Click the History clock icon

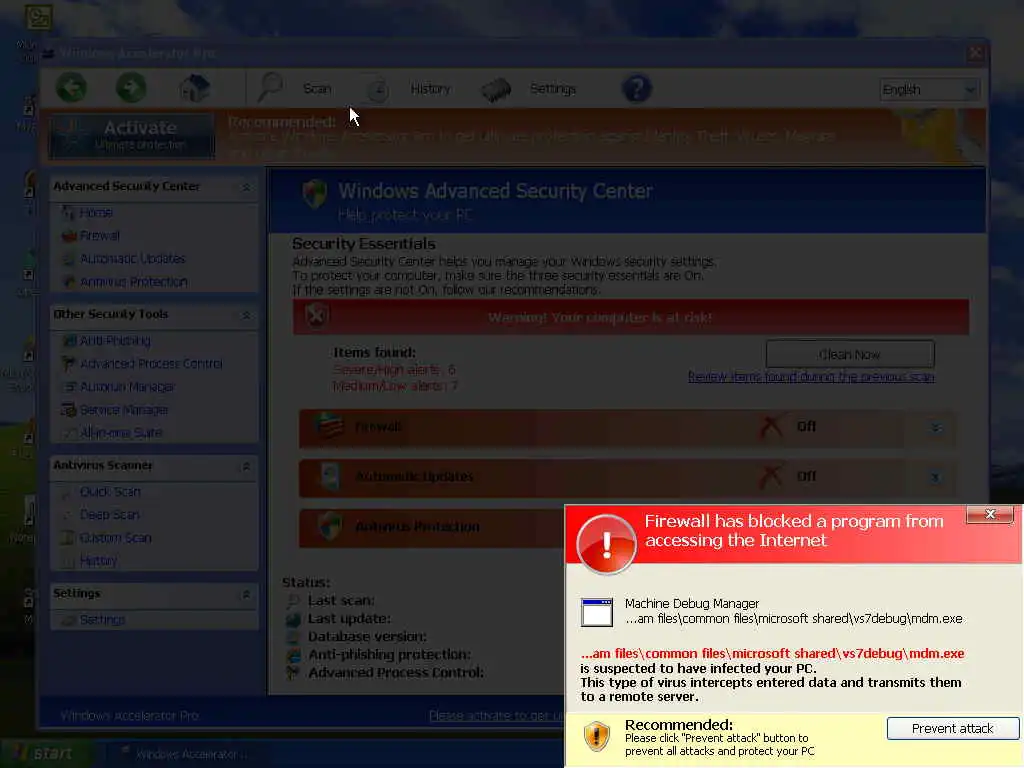377,89
